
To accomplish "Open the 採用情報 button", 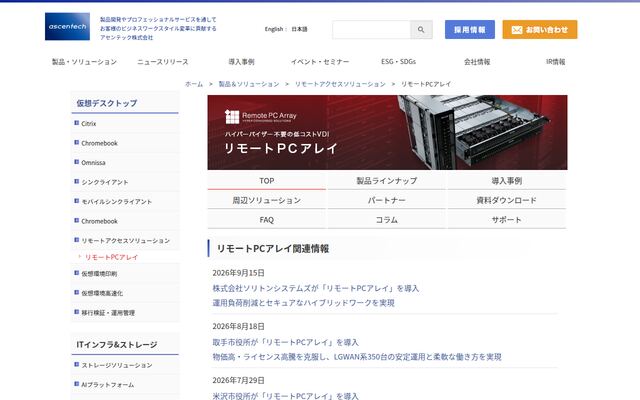I will point(470,29).
